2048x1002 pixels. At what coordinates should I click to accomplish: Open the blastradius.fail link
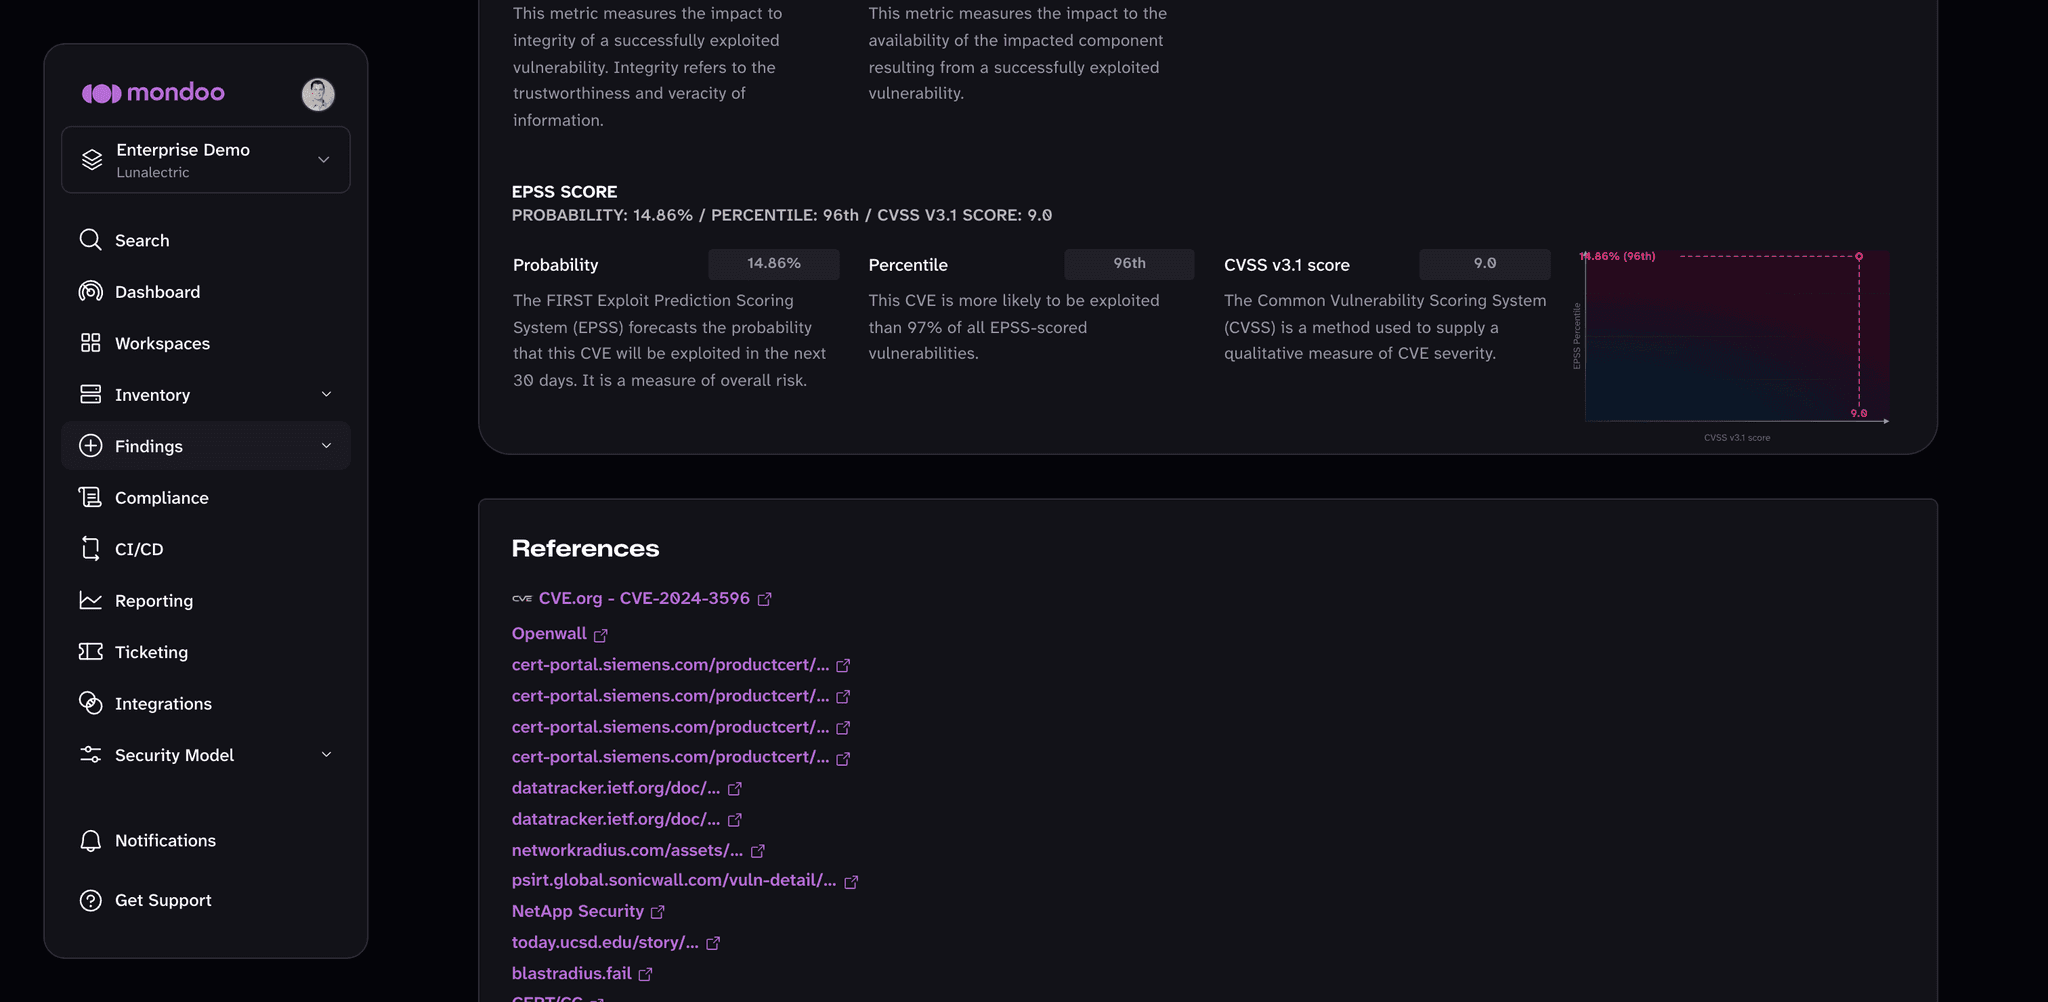572,973
